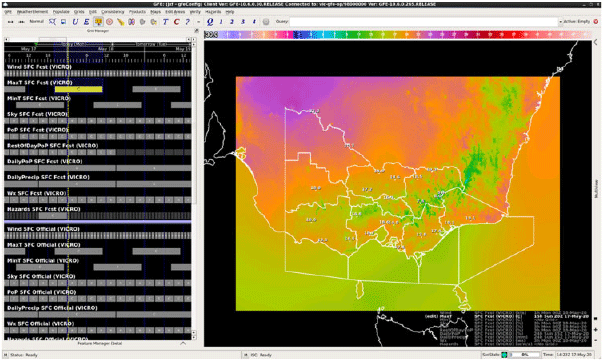The width and height of the screenshot is (603, 361).
Task: Click the Wind SFC Fcst (VICRO) label
Action: [39, 67]
